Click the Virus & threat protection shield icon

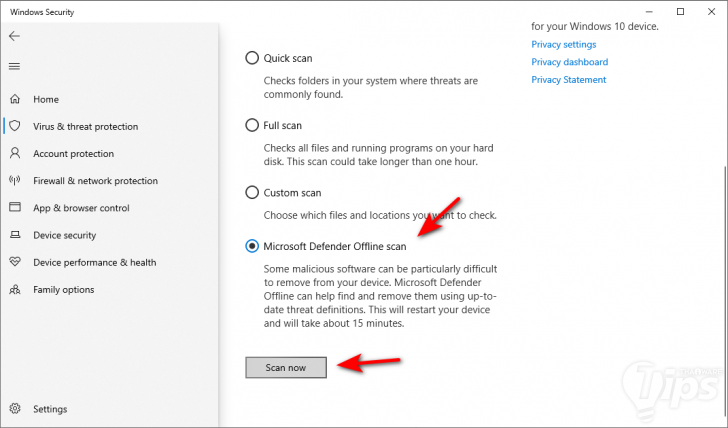14,127
